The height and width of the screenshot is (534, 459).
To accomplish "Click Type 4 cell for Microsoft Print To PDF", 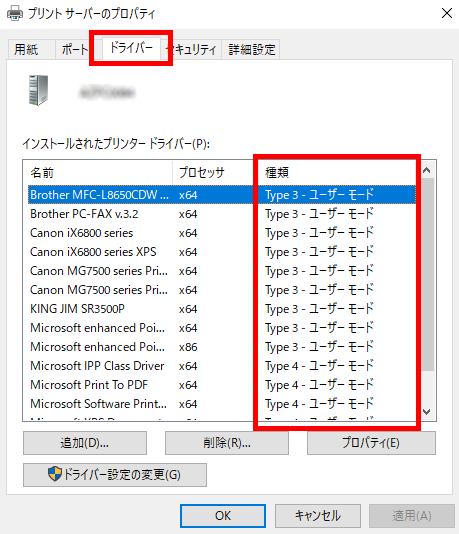I will click(x=319, y=385).
